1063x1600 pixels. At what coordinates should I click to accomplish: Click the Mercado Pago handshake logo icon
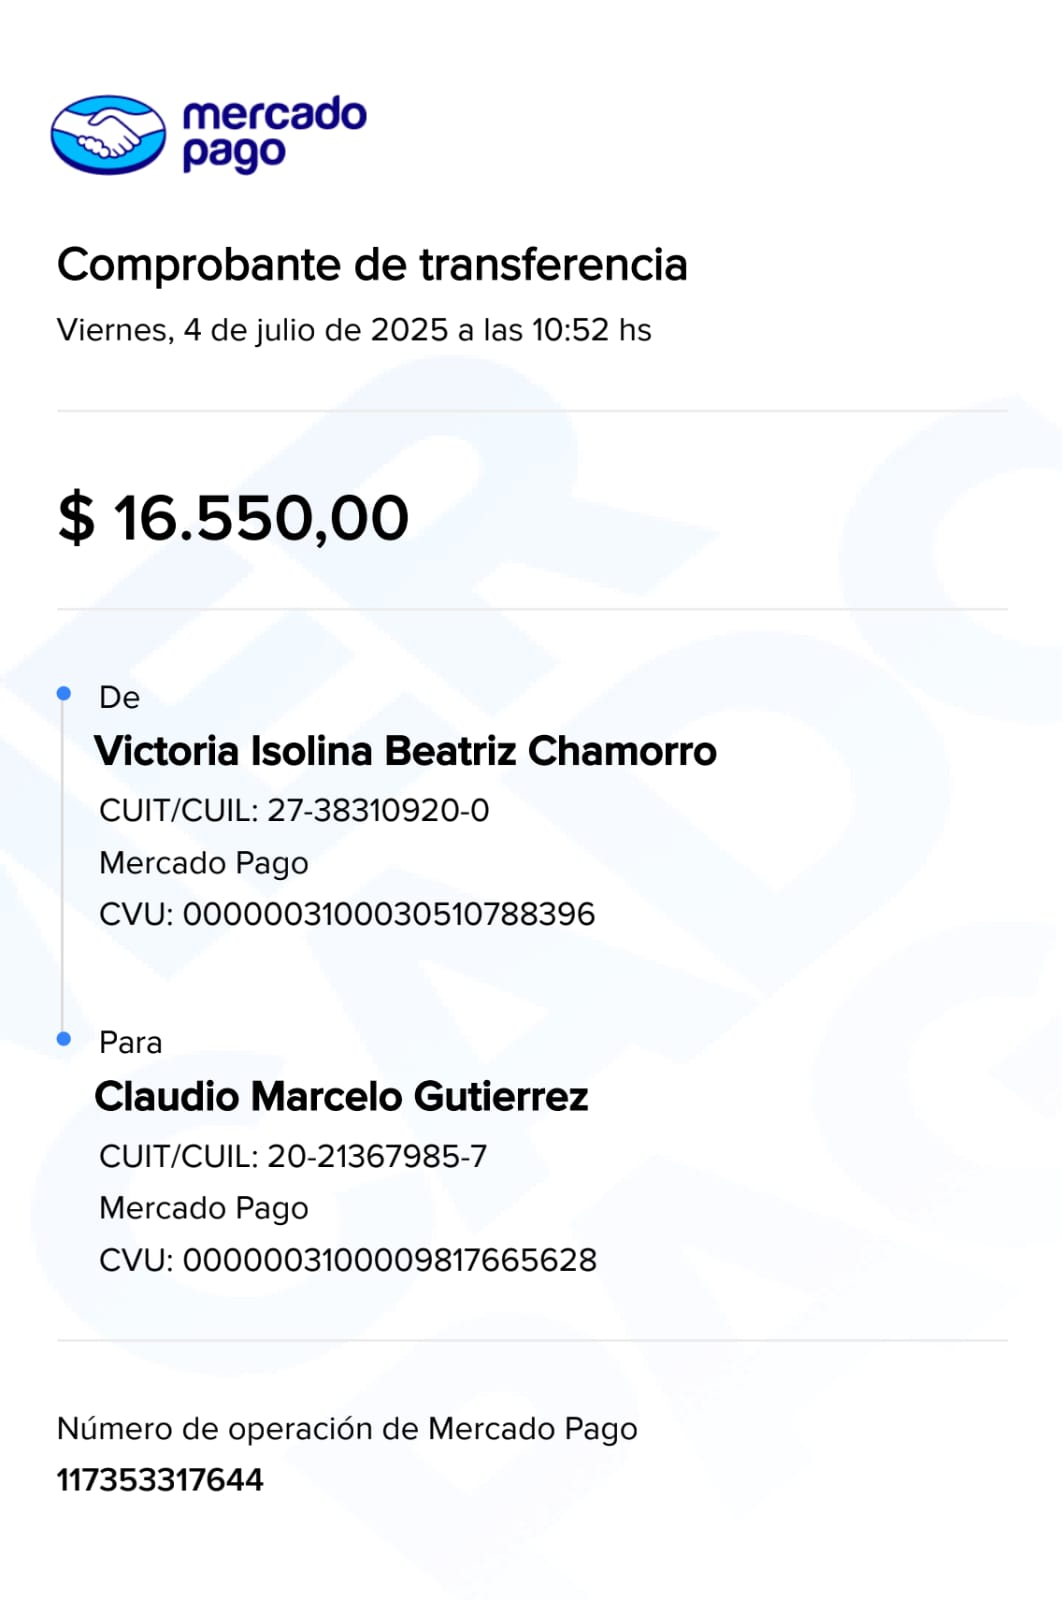[x=108, y=134]
